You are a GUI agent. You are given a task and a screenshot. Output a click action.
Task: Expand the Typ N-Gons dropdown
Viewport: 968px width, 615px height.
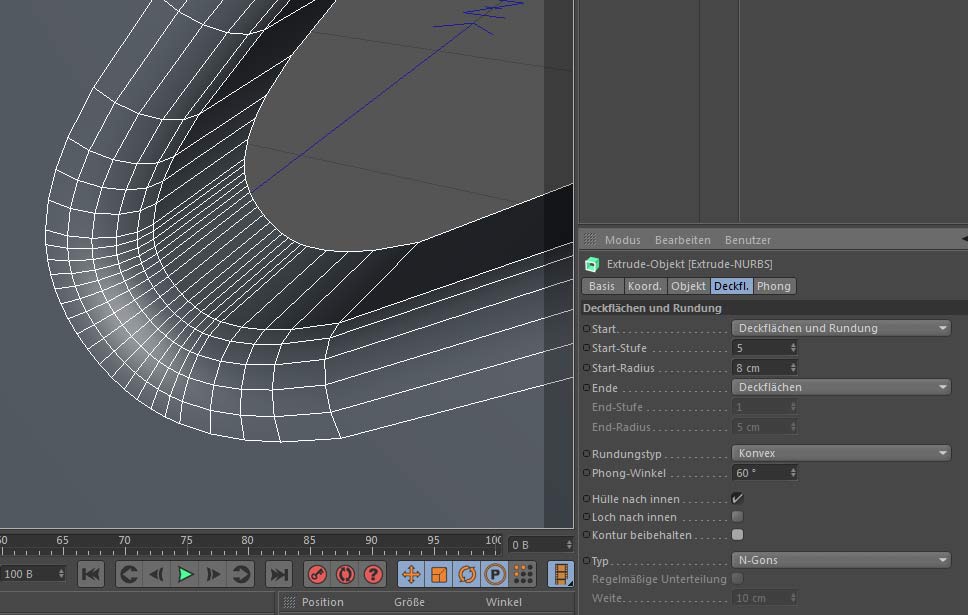pyautogui.click(x=841, y=560)
